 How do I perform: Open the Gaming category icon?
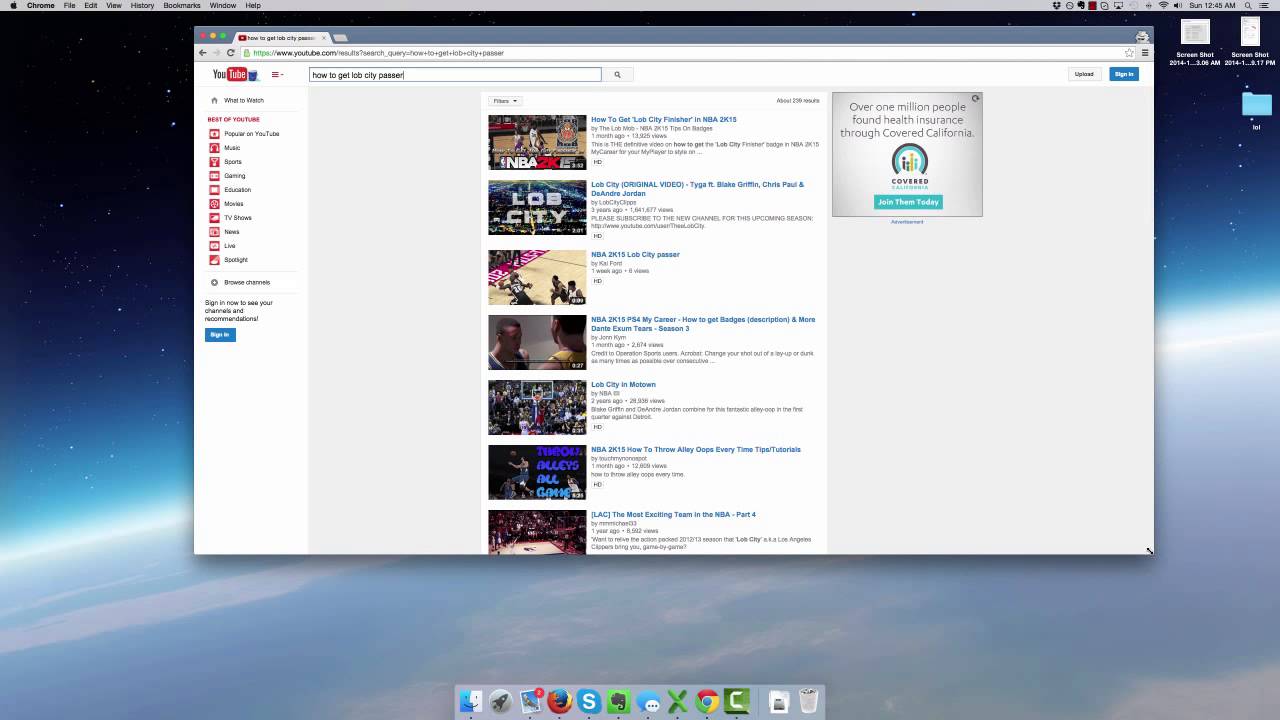click(x=214, y=176)
